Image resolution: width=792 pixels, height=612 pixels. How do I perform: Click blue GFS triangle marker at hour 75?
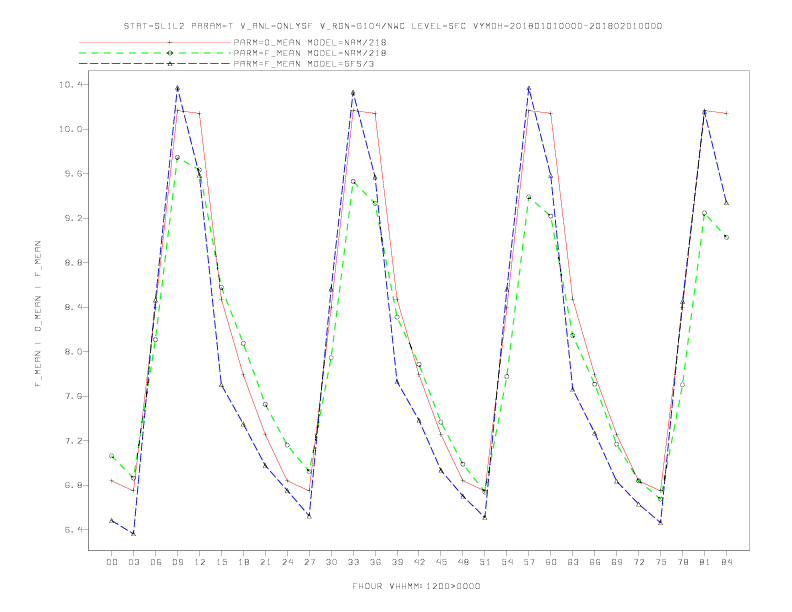point(660,522)
